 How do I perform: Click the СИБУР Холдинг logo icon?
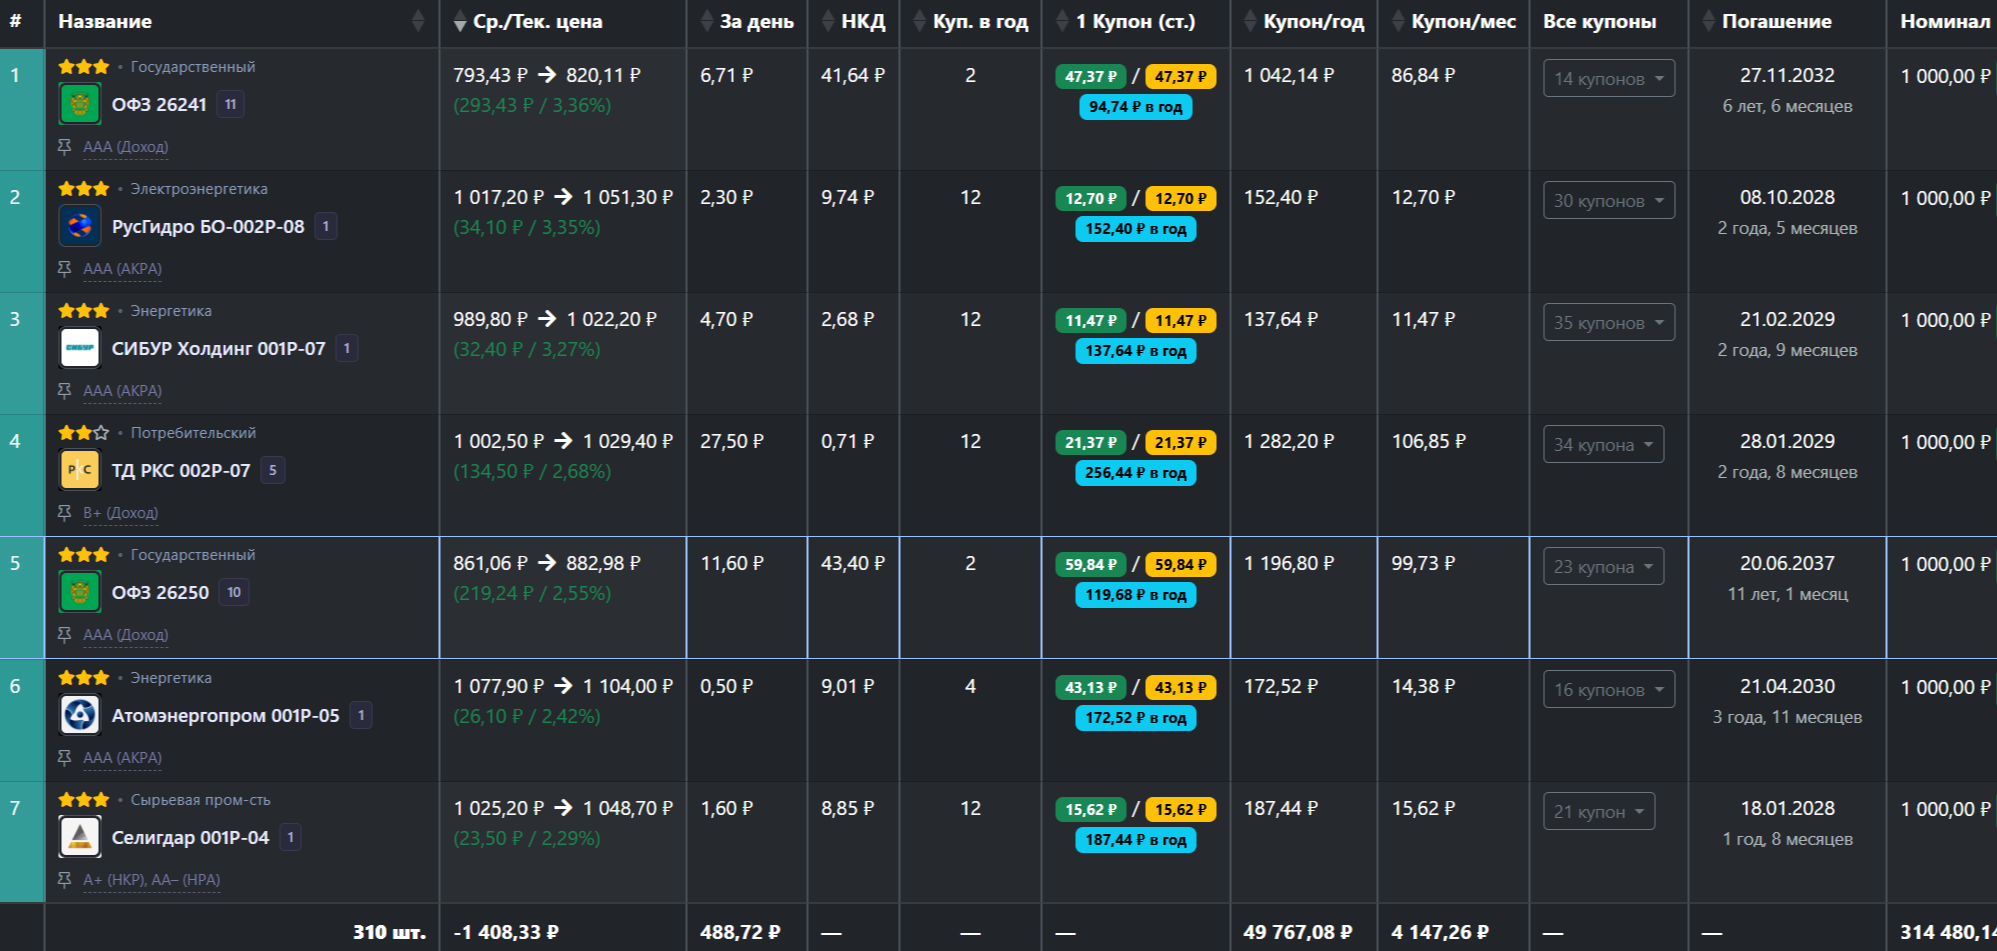[x=80, y=348]
